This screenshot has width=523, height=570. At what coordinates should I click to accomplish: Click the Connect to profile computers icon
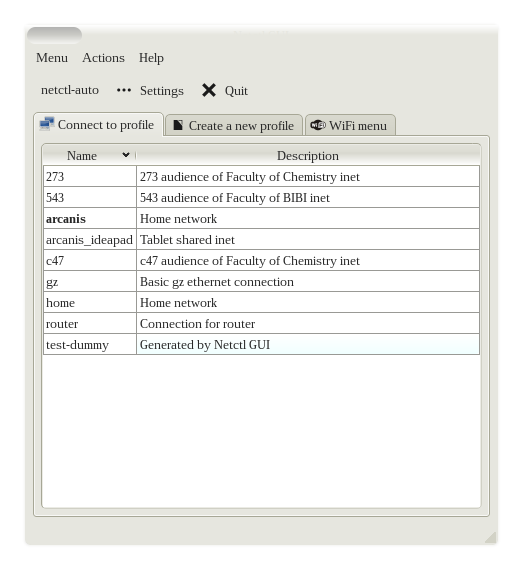click(47, 124)
